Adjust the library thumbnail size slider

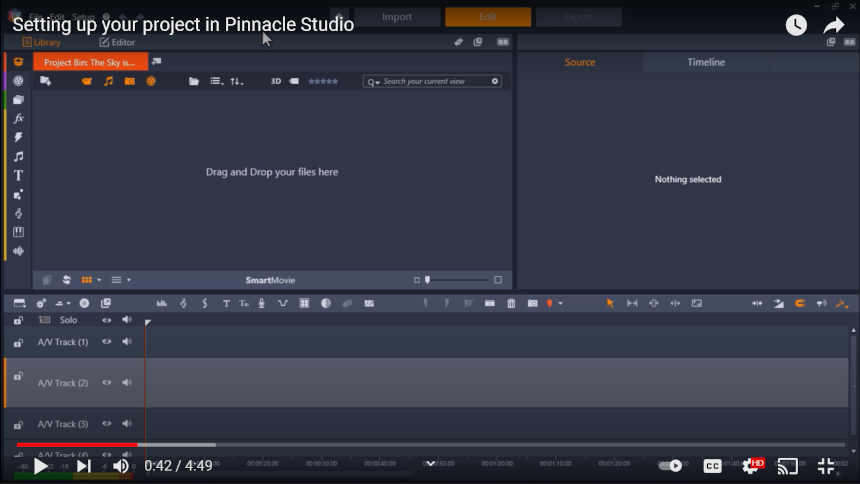428,280
